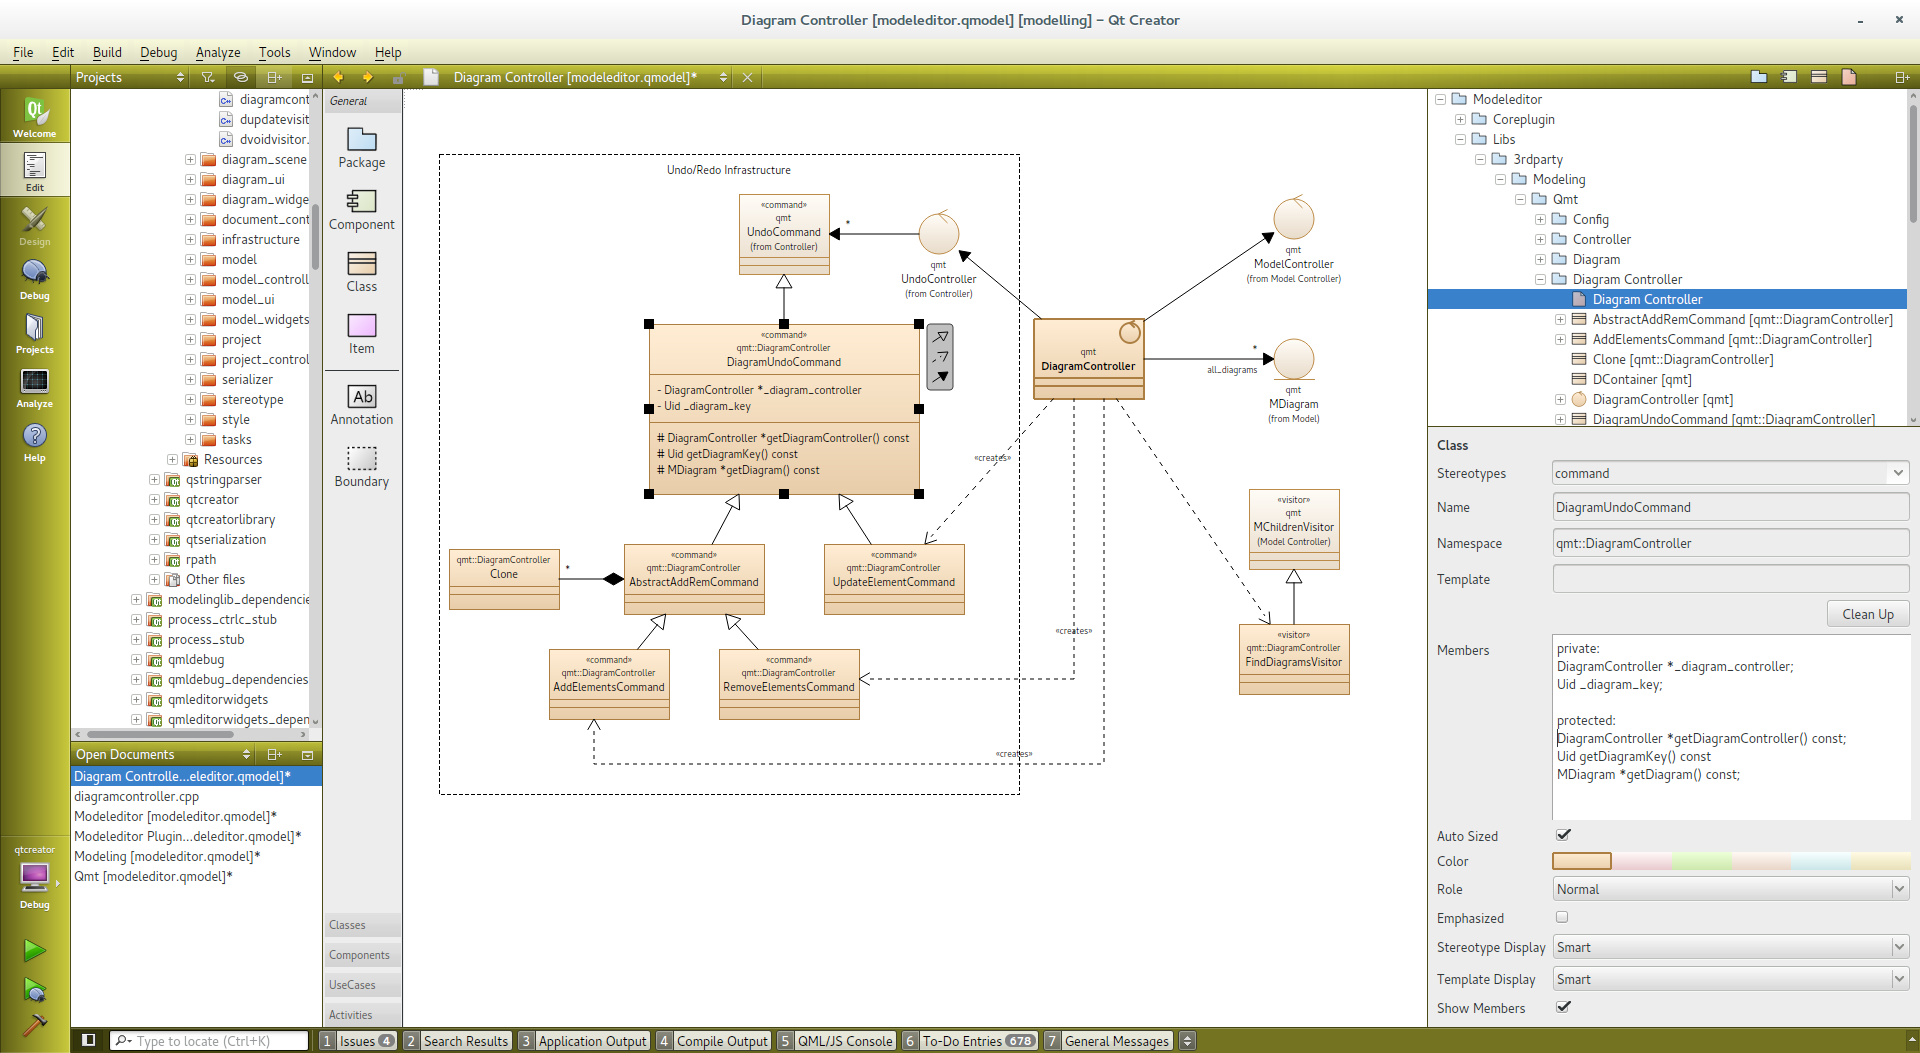Switch to Debug mode in sidebar
Viewport: 1920px width, 1053px height.
click(34, 279)
